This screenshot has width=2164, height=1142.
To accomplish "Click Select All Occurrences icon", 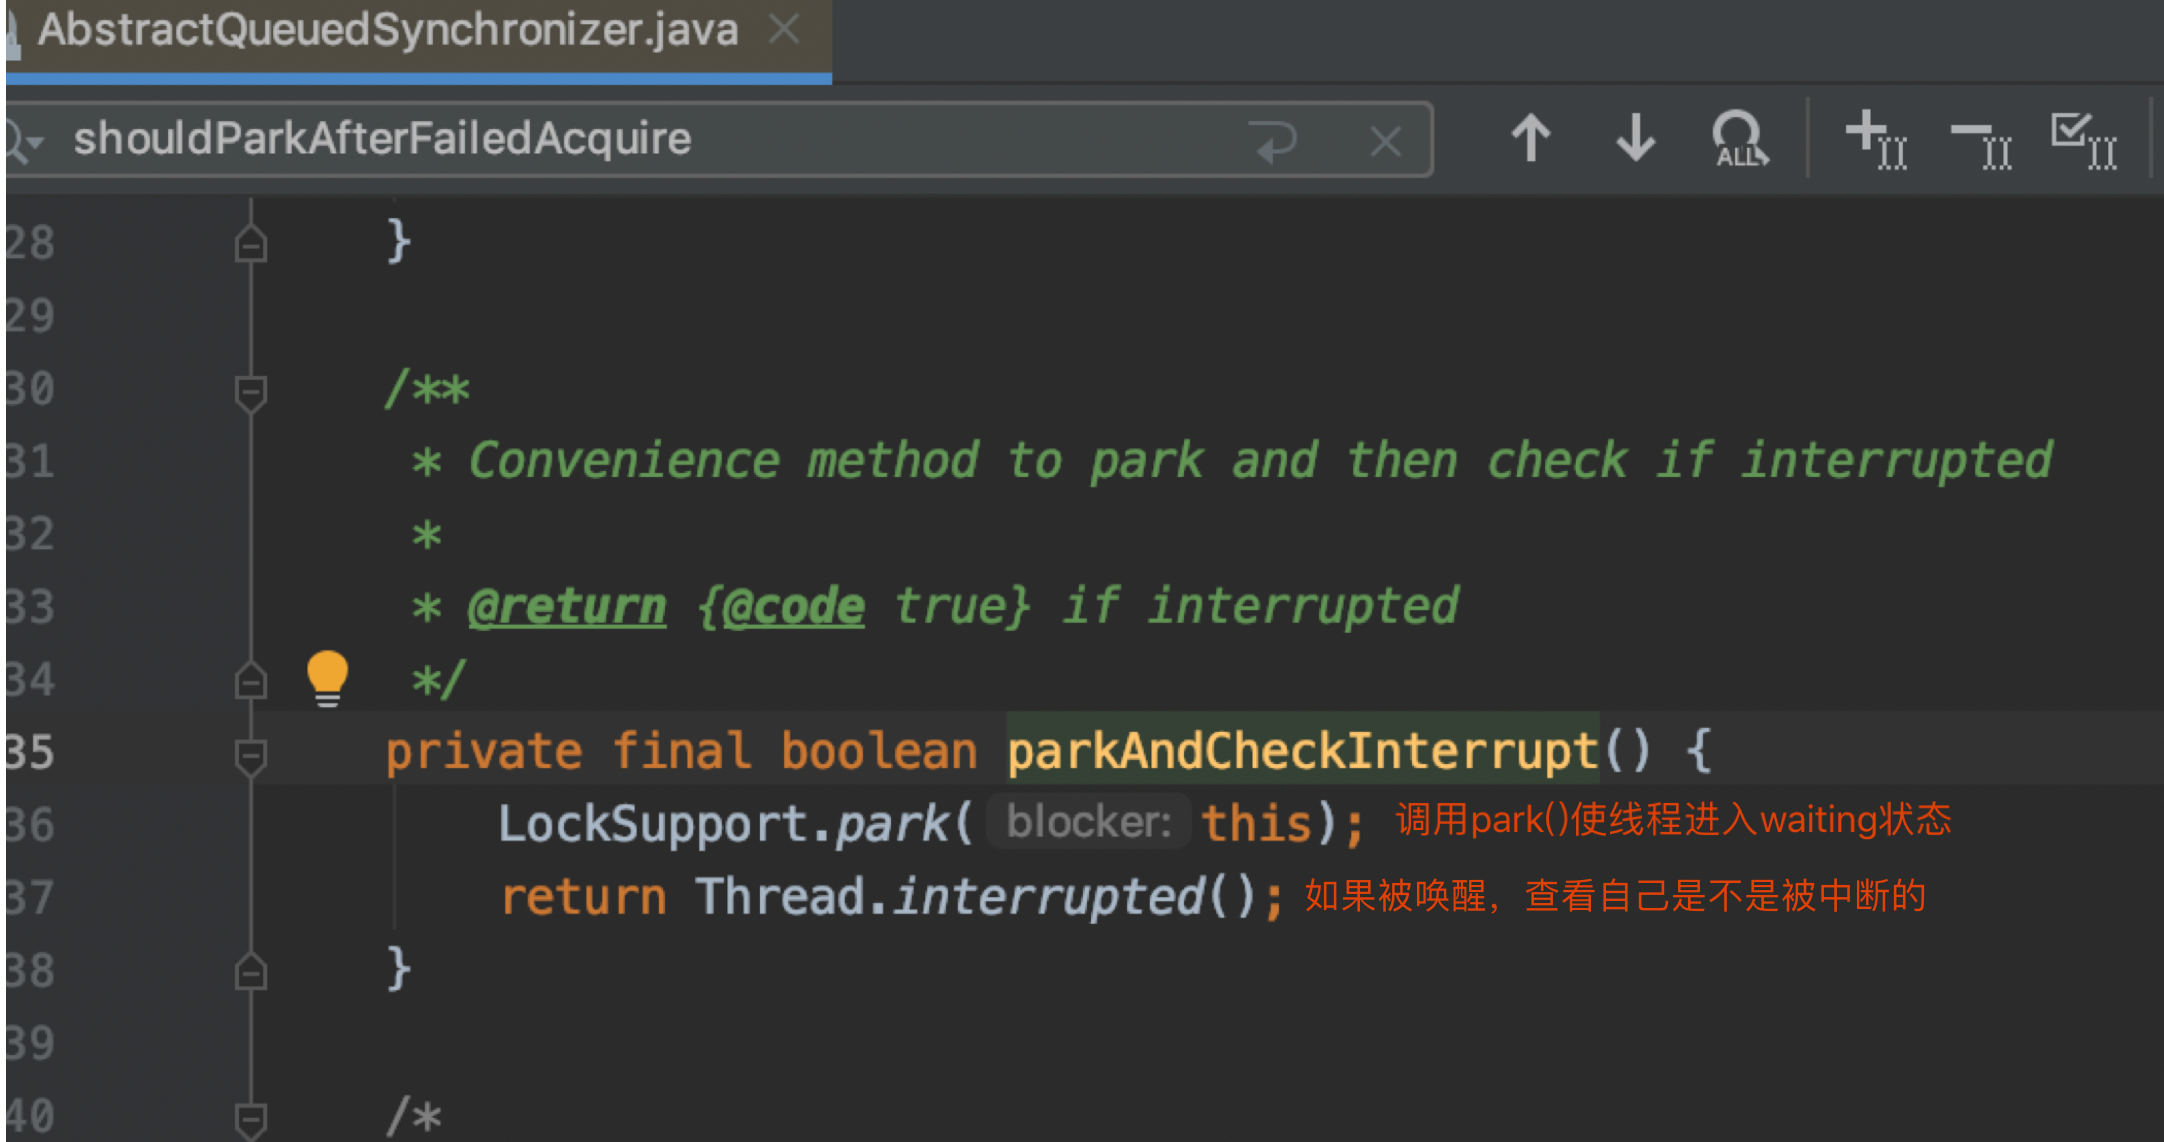I will tap(2084, 139).
